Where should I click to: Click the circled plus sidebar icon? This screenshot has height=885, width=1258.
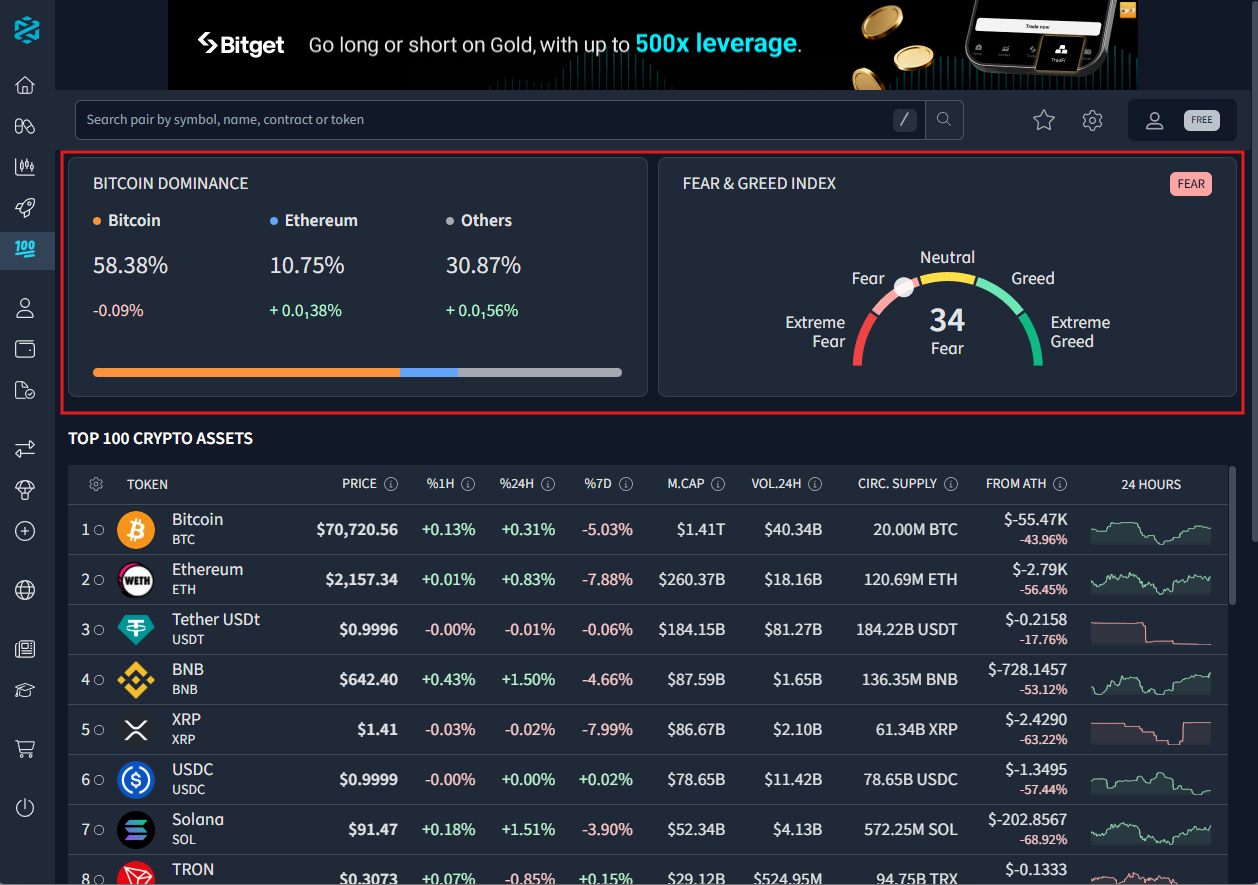[x=26, y=531]
